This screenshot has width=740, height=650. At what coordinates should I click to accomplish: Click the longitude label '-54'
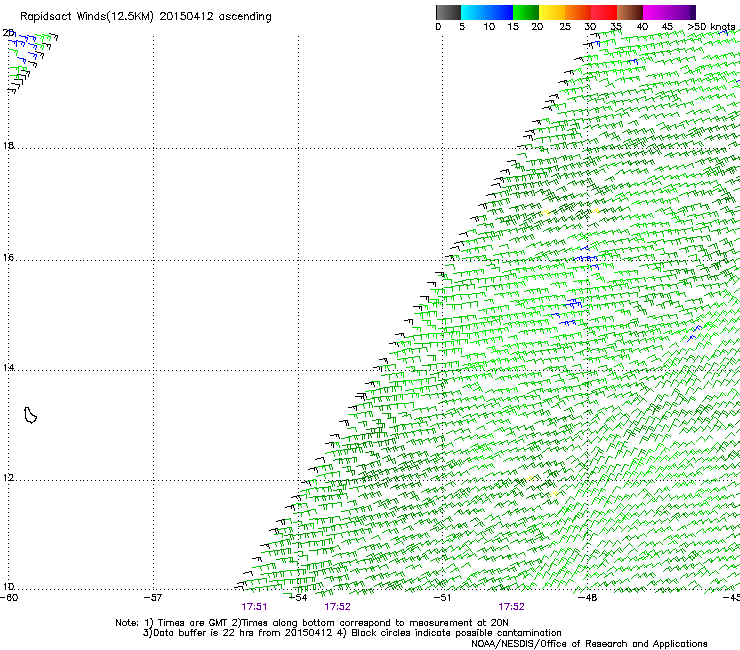298,598
